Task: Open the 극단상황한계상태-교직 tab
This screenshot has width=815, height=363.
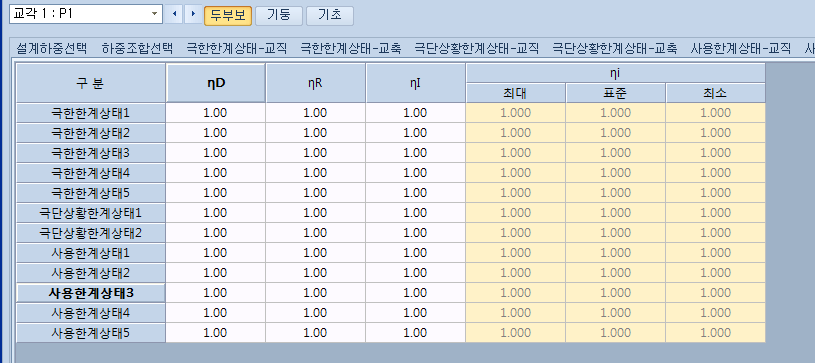Action: coord(477,49)
